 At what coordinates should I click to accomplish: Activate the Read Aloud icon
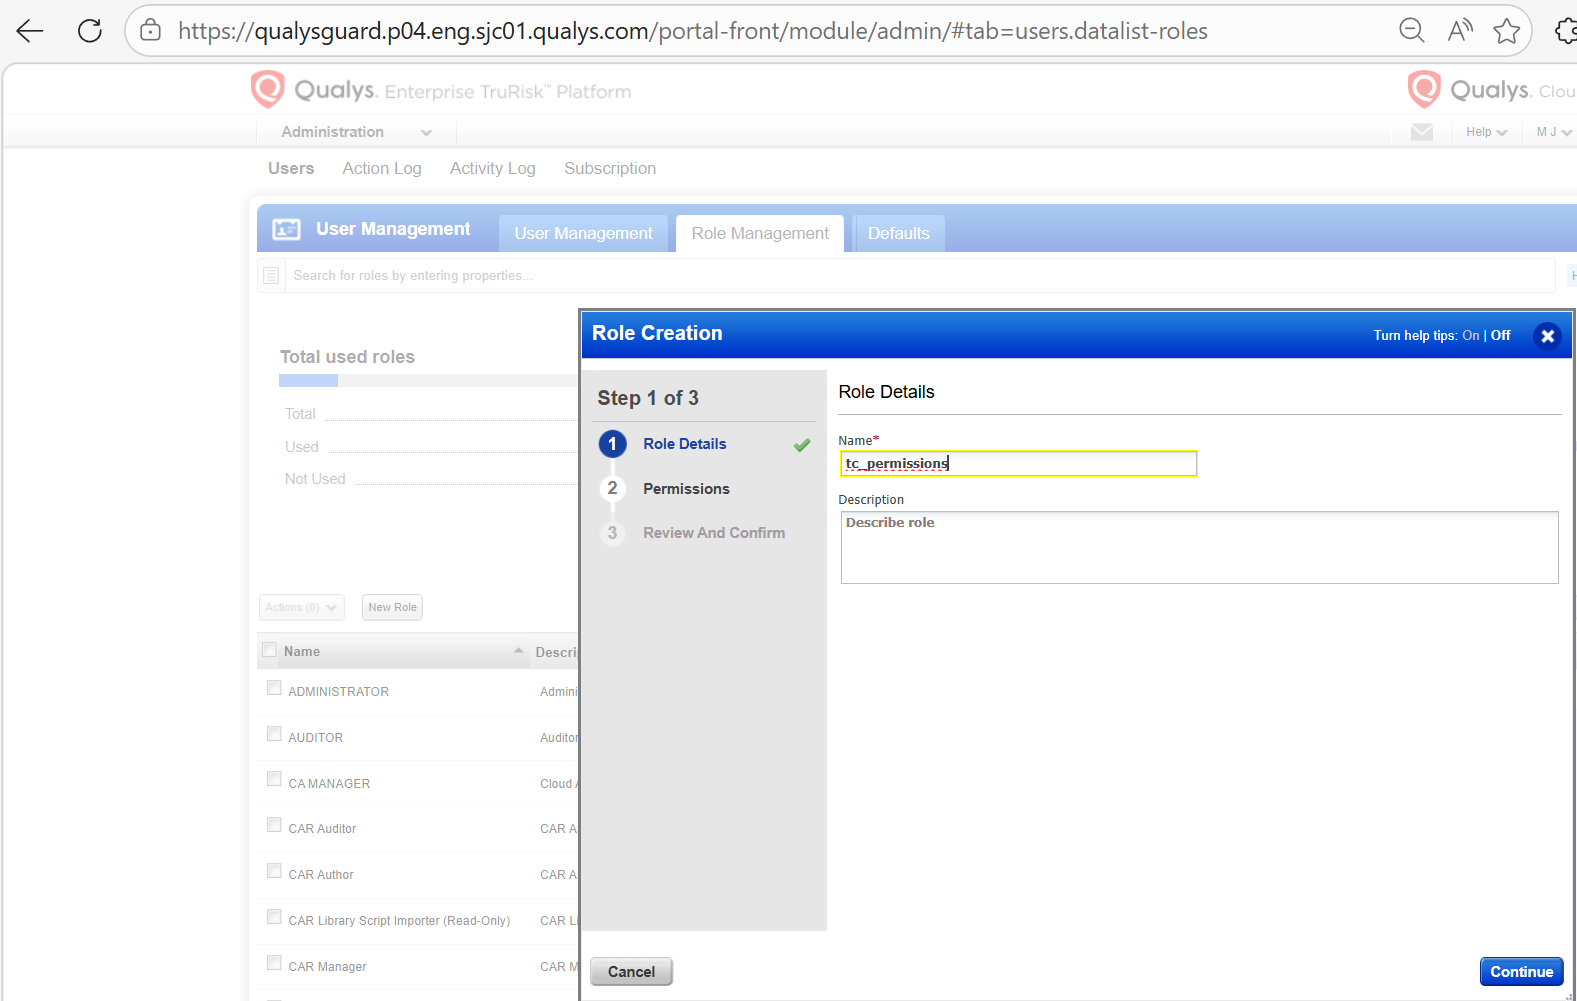pos(1460,31)
